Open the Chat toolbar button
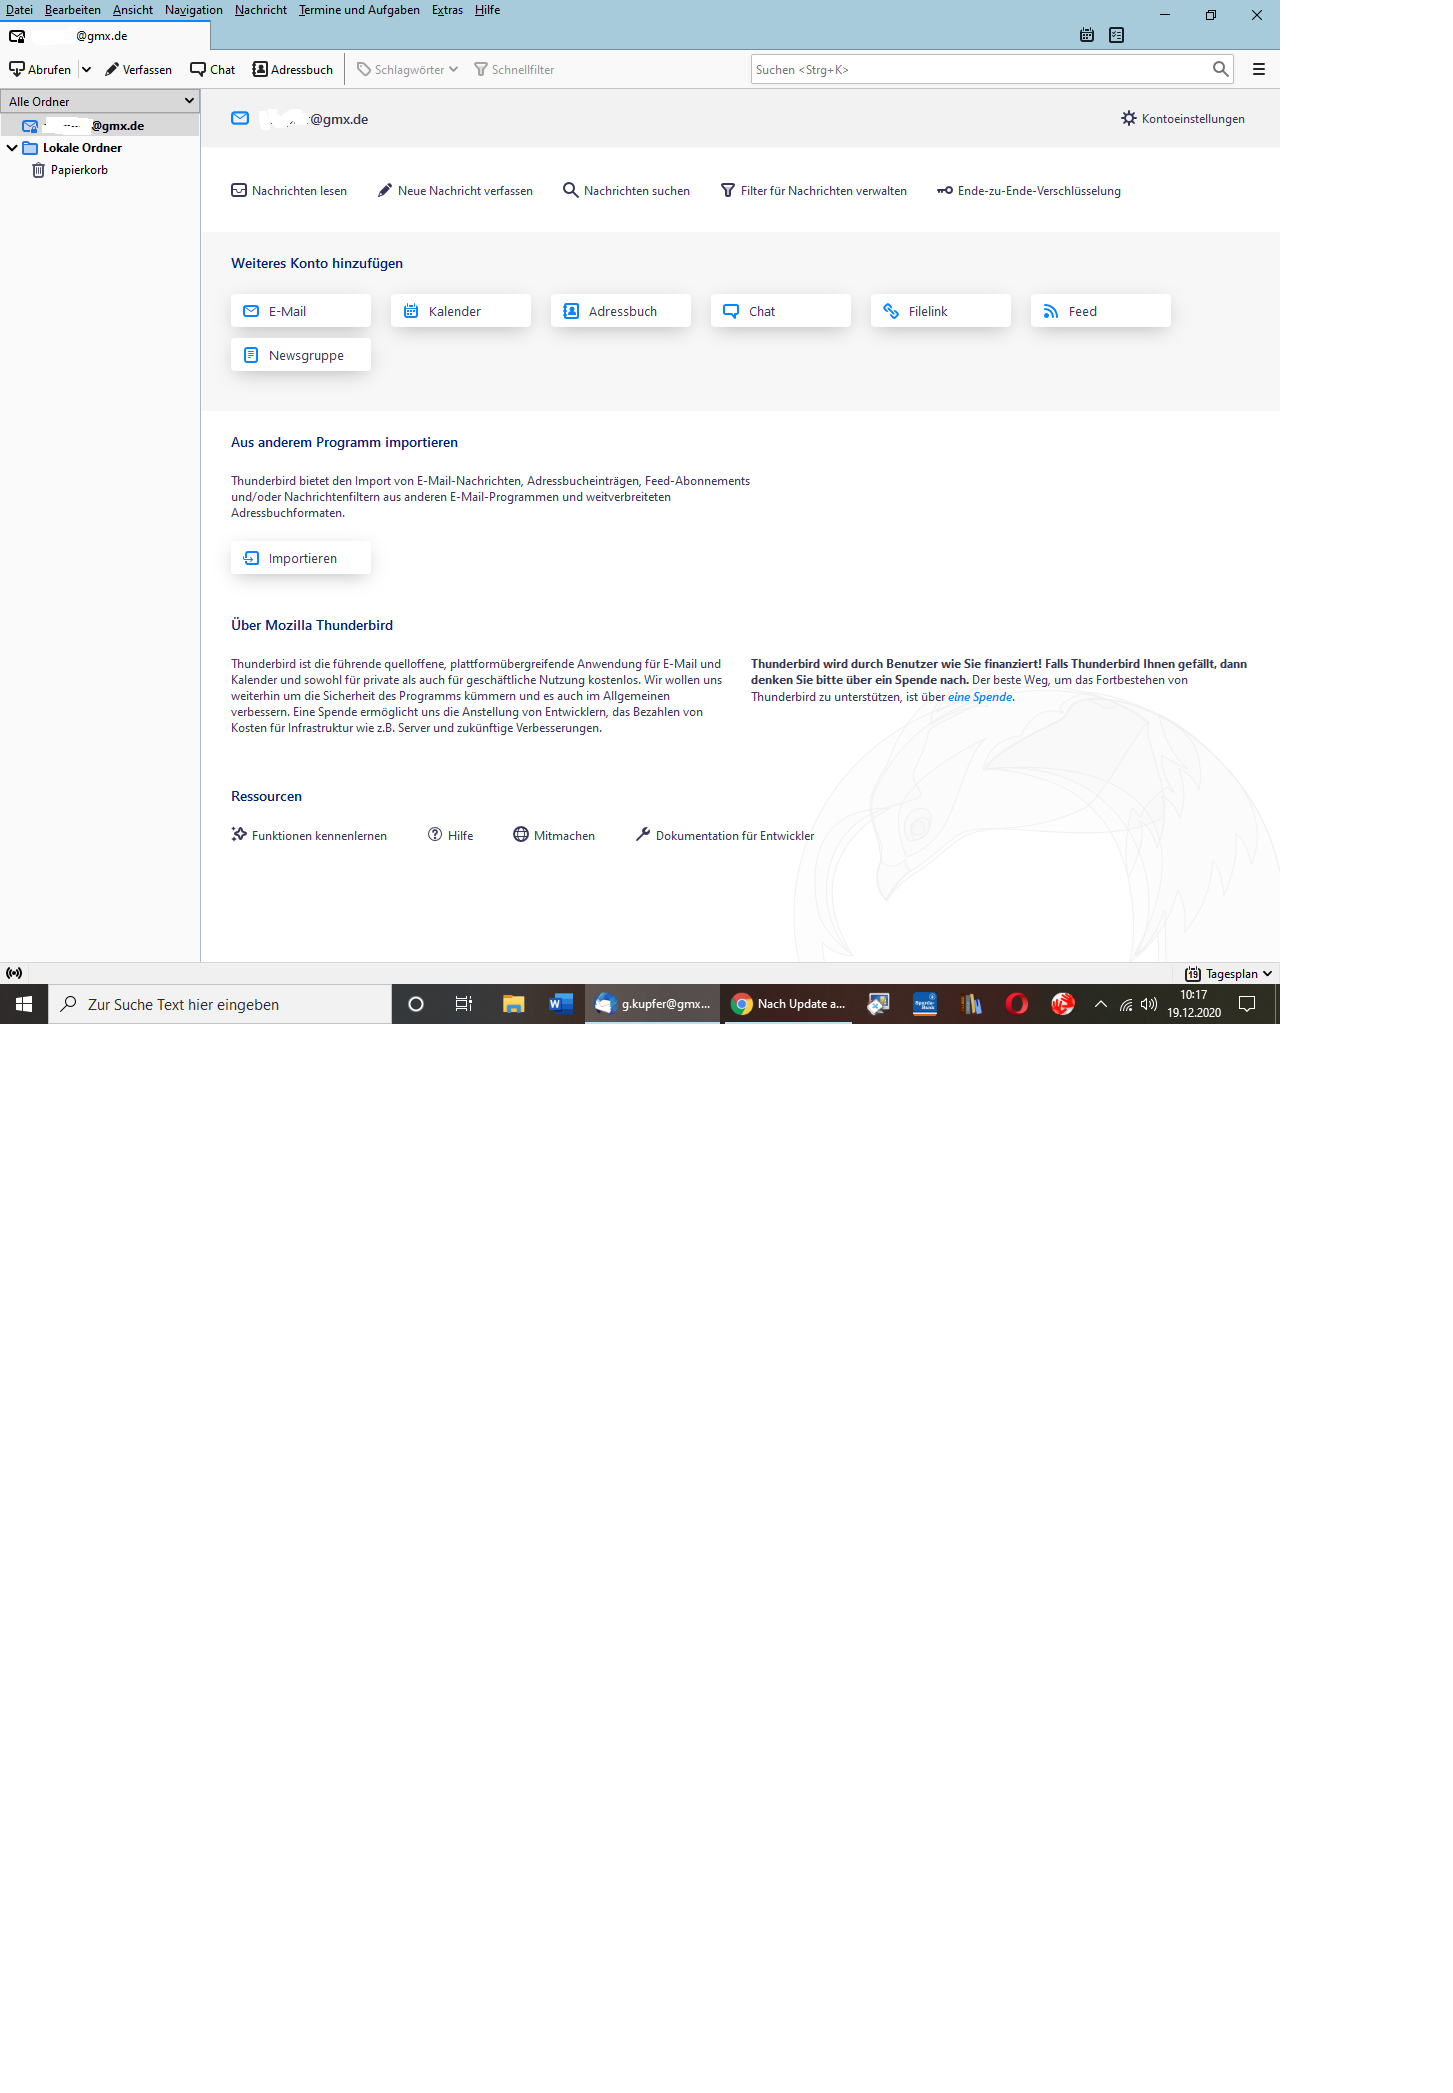This screenshot has height=2093, width=1453. 213,69
